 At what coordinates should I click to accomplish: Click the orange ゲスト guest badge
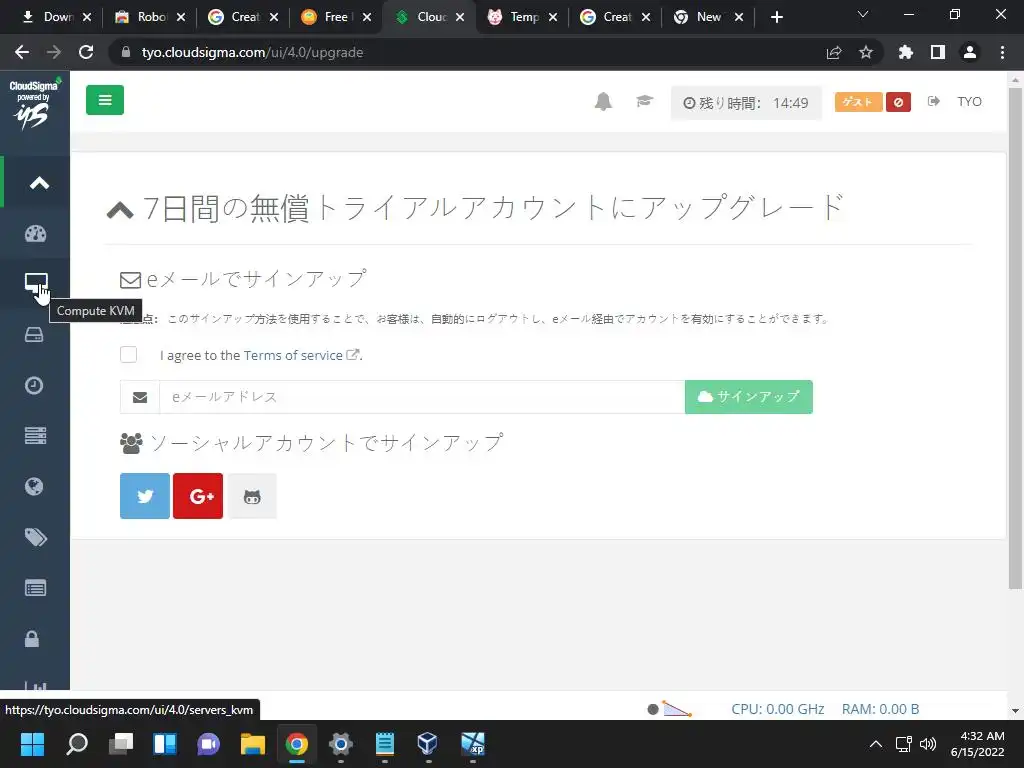pos(858,102)
